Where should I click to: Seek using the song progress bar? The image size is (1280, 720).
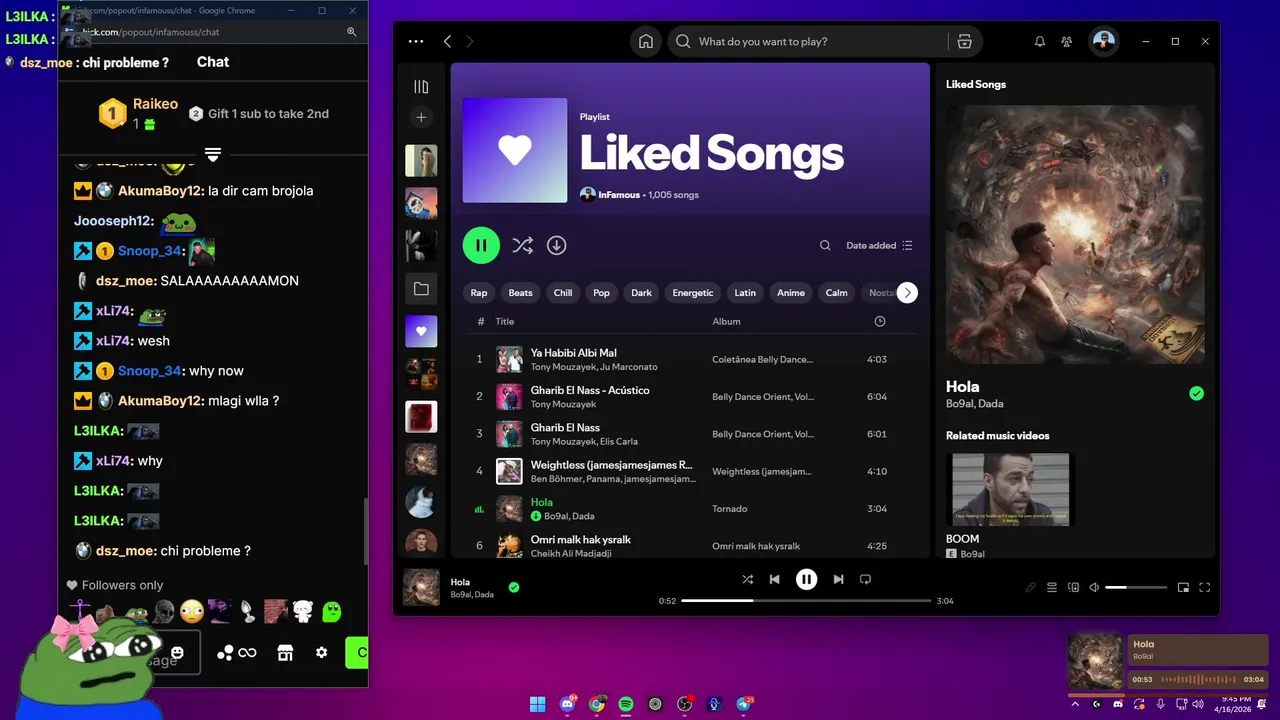click(x=806, y=601)
